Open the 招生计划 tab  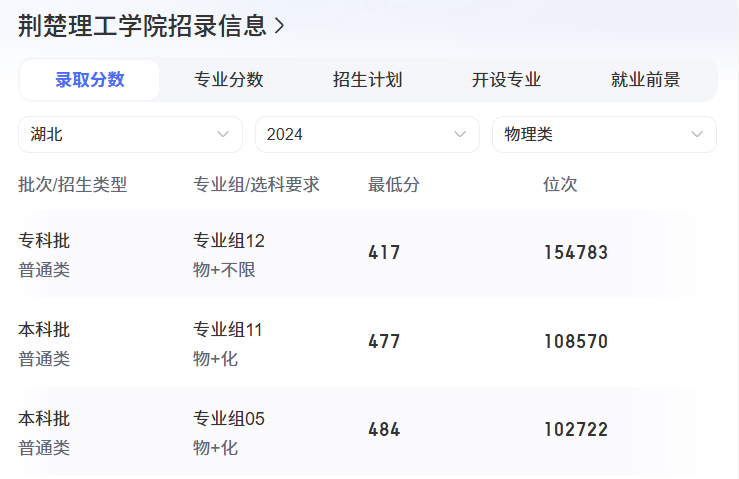tap(367, 80)
